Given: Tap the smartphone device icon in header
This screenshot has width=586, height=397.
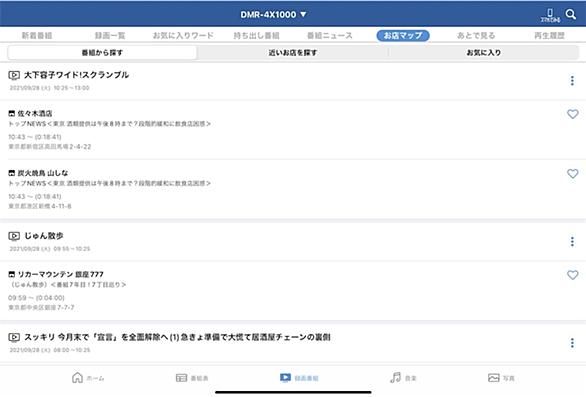Looking at the screenshot, I should coord(550,15).
